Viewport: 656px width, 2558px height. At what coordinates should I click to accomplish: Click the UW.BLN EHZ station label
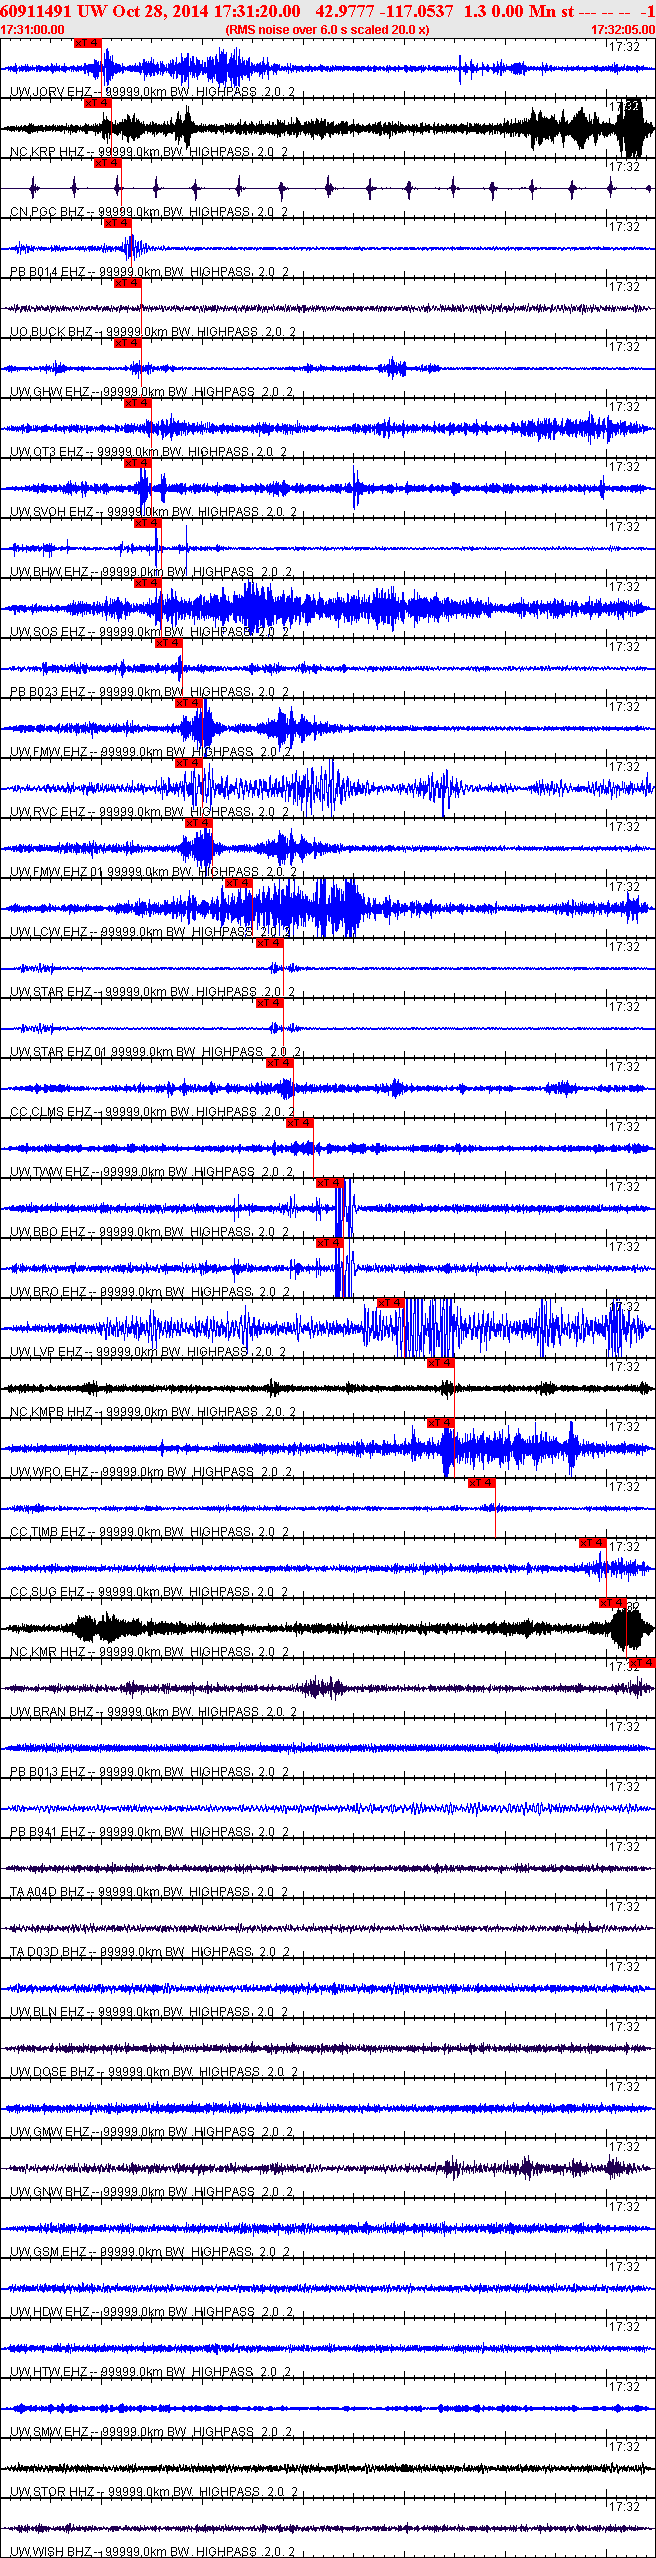click(x=48, y=2012)
